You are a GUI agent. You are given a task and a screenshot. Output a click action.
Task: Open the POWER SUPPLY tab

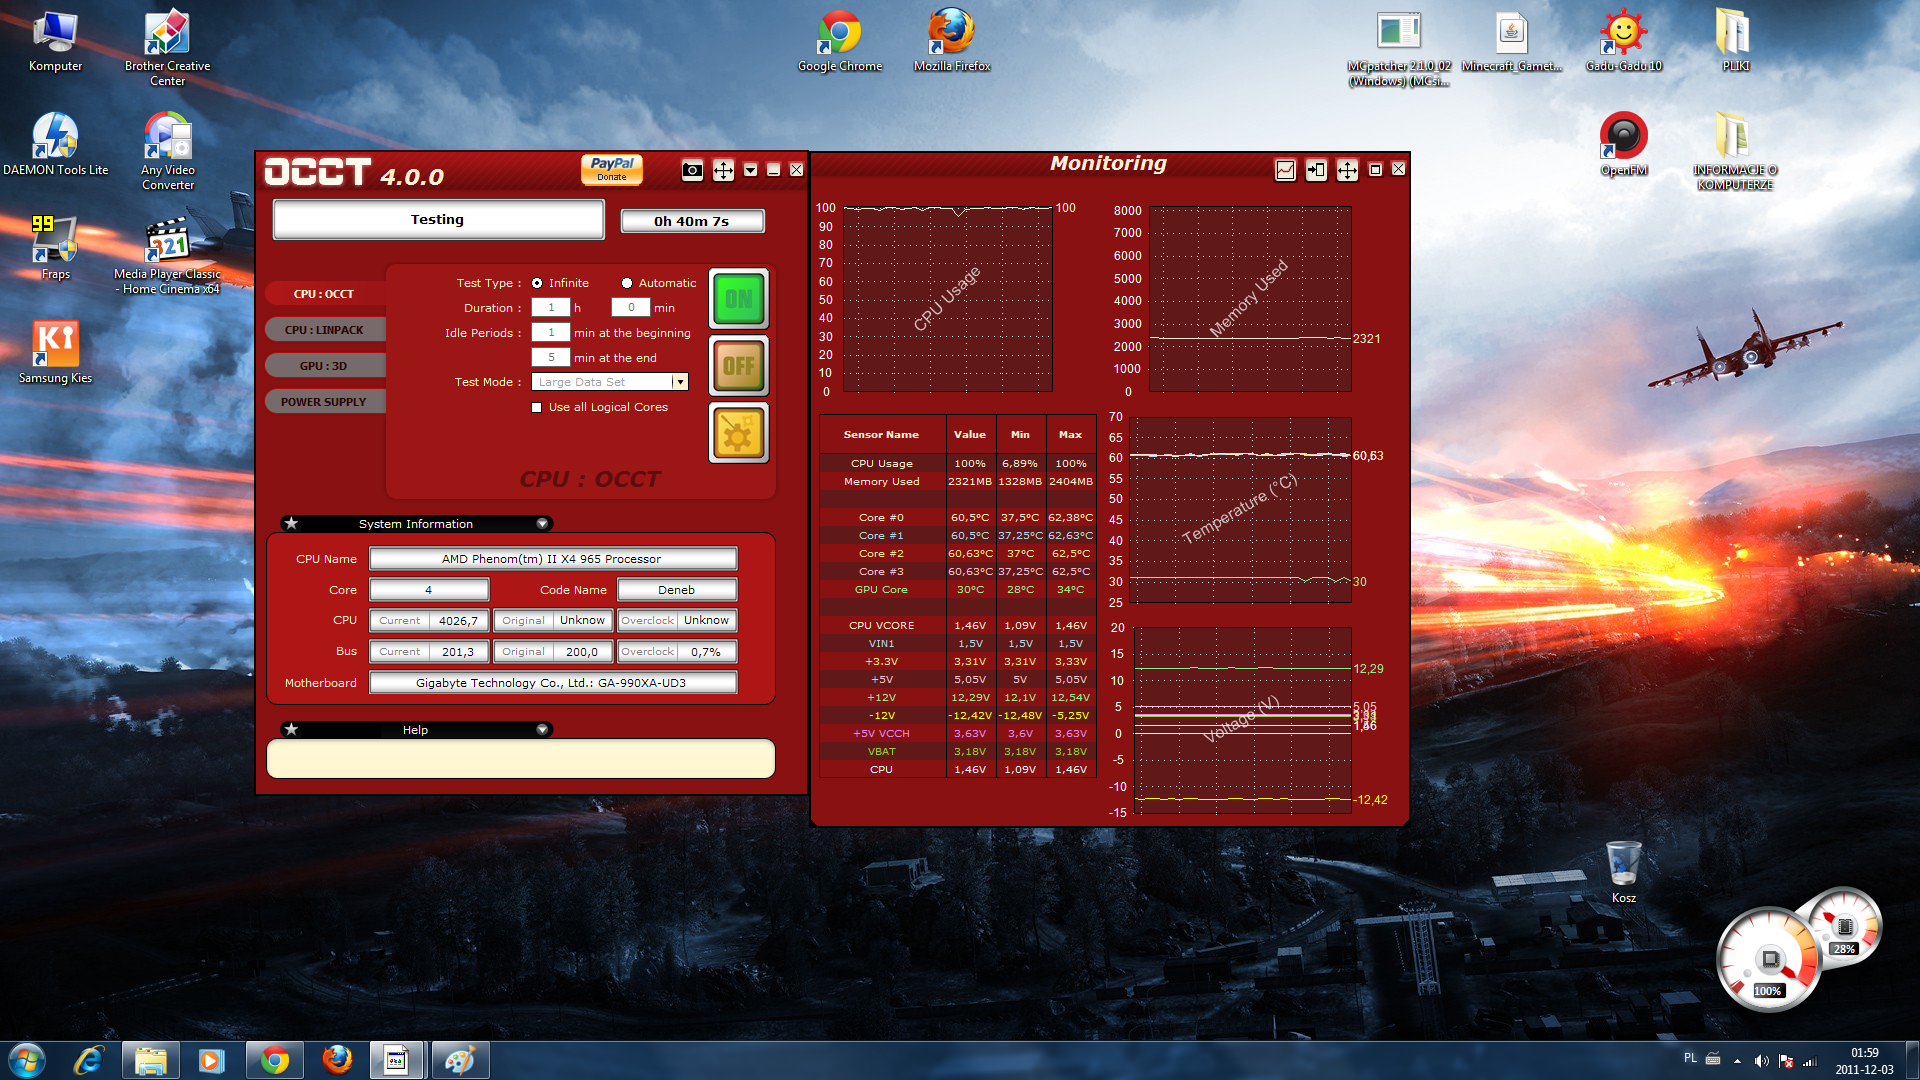click(324, 402)
